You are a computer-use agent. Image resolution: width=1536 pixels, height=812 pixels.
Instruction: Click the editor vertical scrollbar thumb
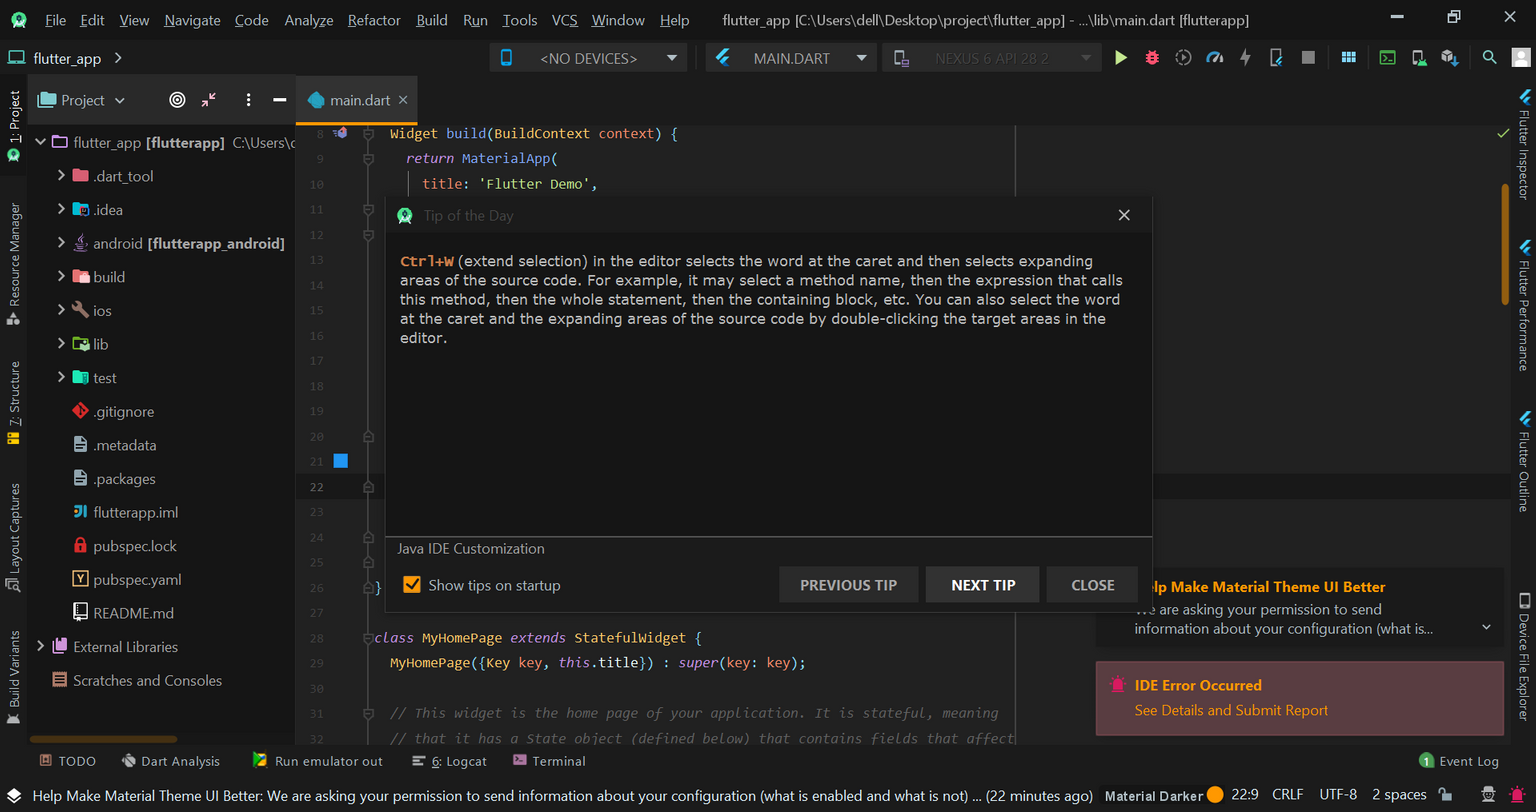click(x=1505, y=244)
